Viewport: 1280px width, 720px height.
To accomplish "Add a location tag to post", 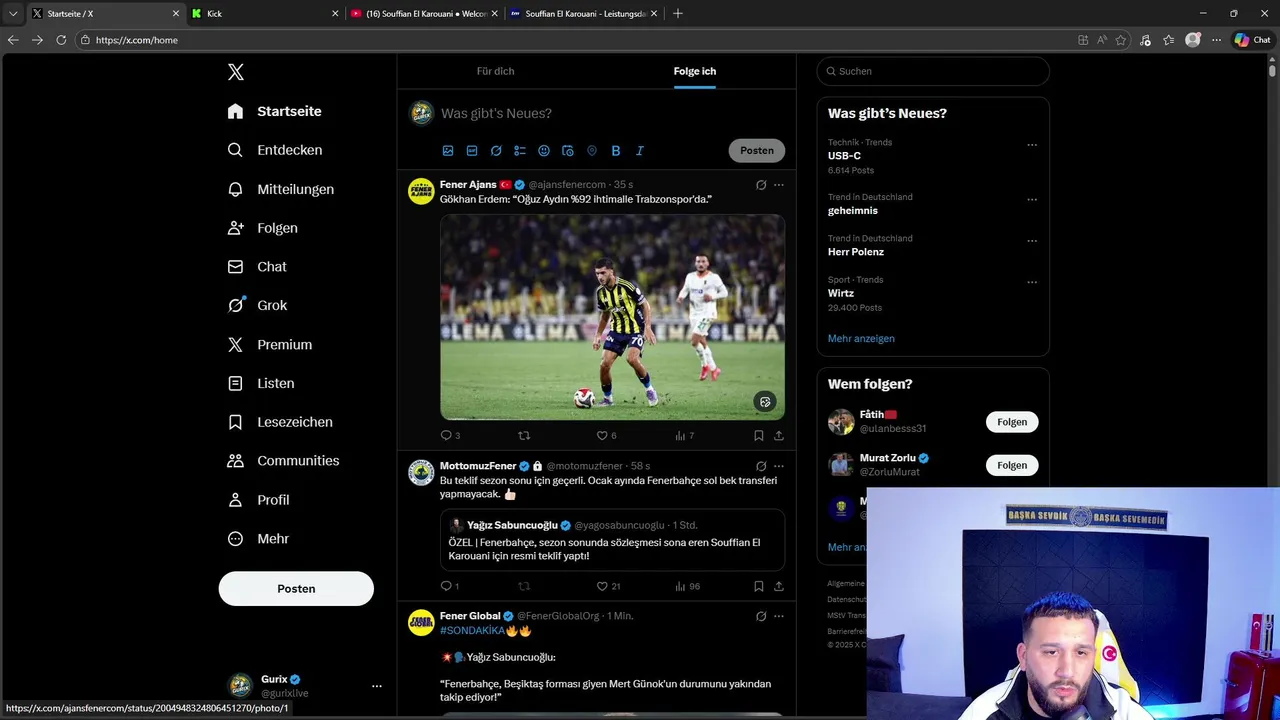I will pyautogui.click(x=592, y=151).
